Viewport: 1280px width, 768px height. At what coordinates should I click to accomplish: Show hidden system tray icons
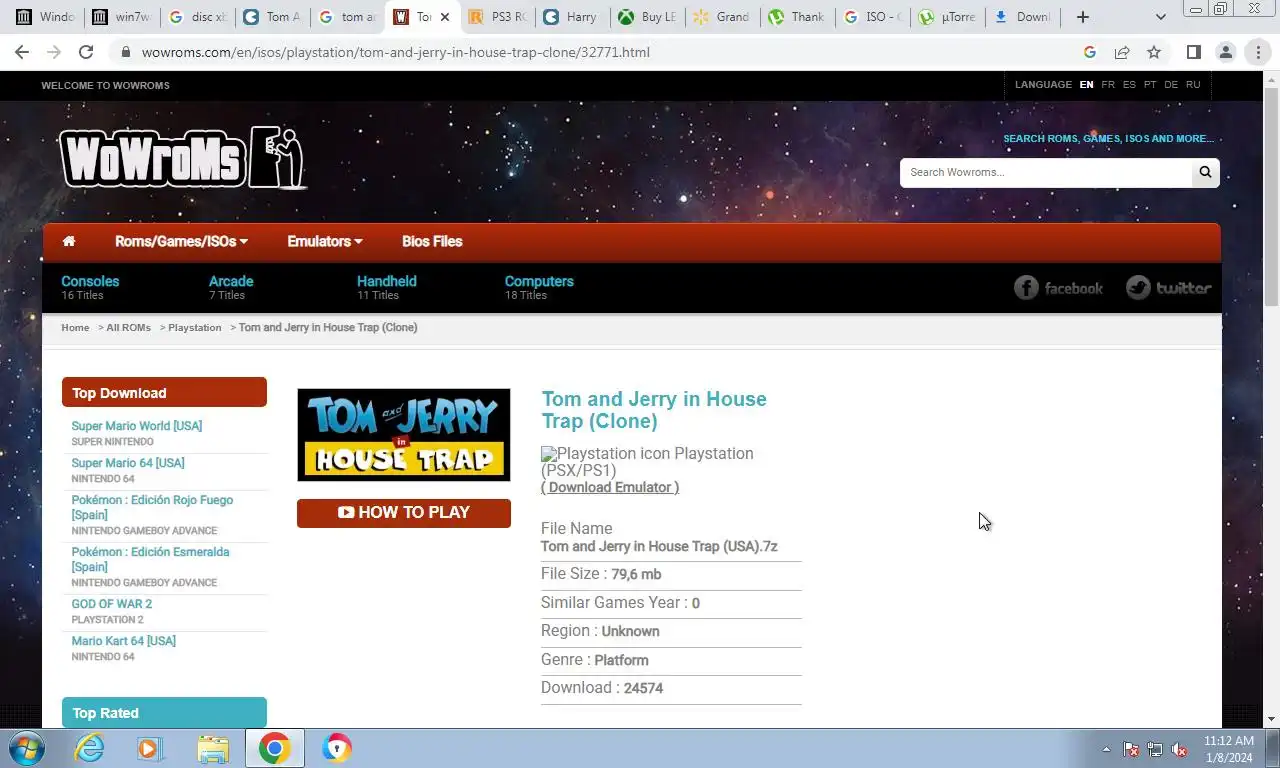point(1106,749)
